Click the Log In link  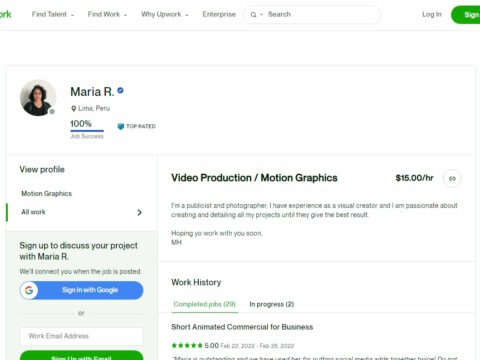[432, 14]
